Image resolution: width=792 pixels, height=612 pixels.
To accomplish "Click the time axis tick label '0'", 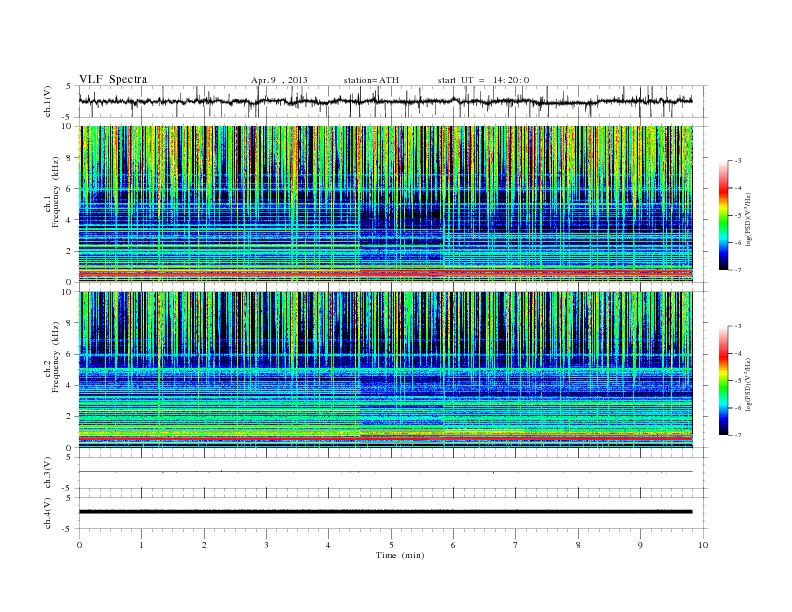I will tap(79, 545).
